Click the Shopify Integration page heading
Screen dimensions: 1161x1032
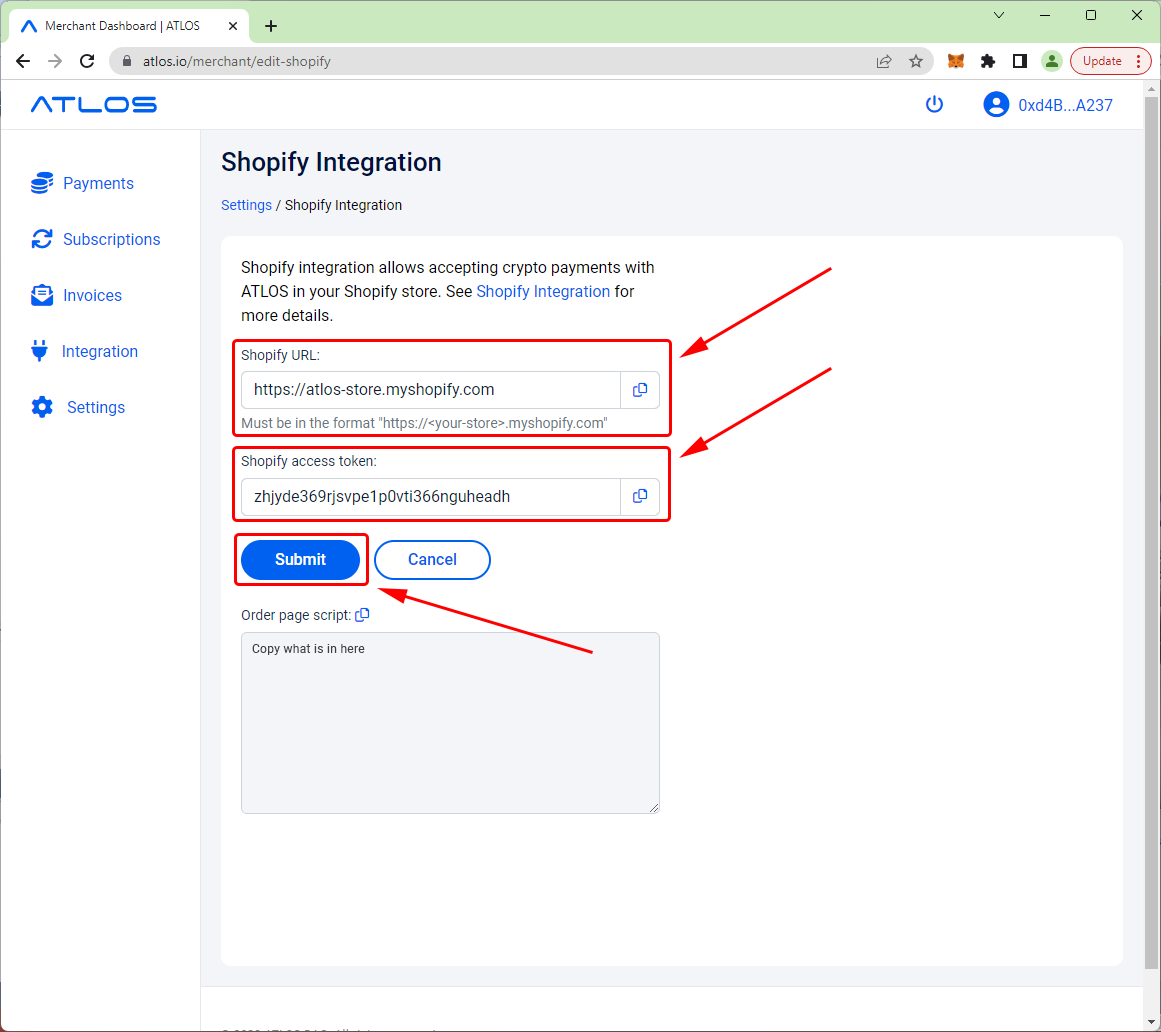point(331,162)
